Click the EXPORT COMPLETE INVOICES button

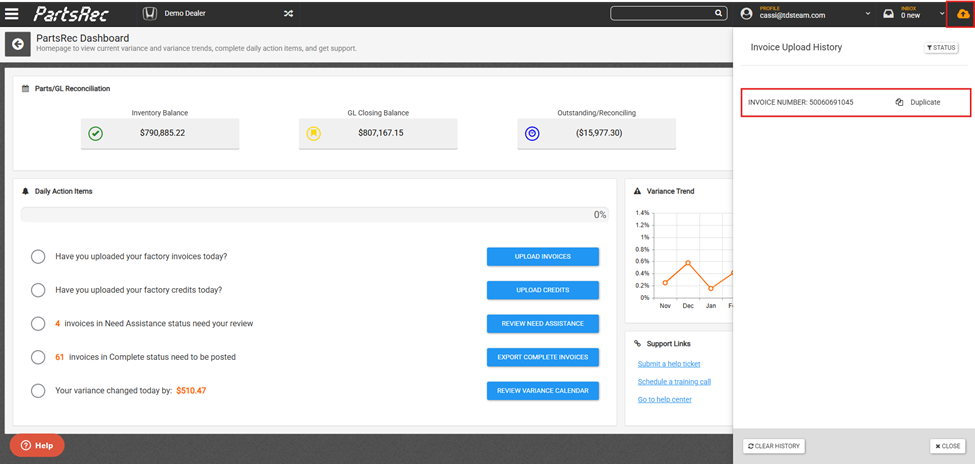point(543,357)
